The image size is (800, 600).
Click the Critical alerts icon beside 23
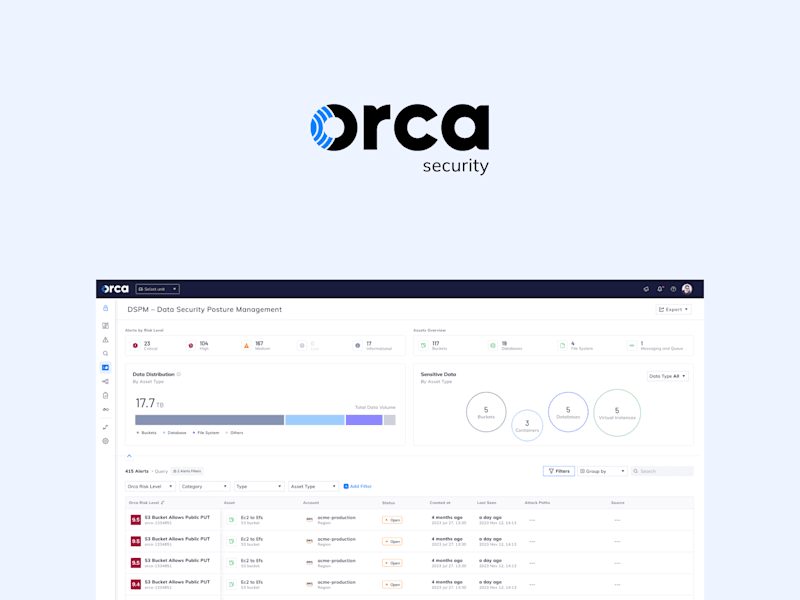[135, 345]
